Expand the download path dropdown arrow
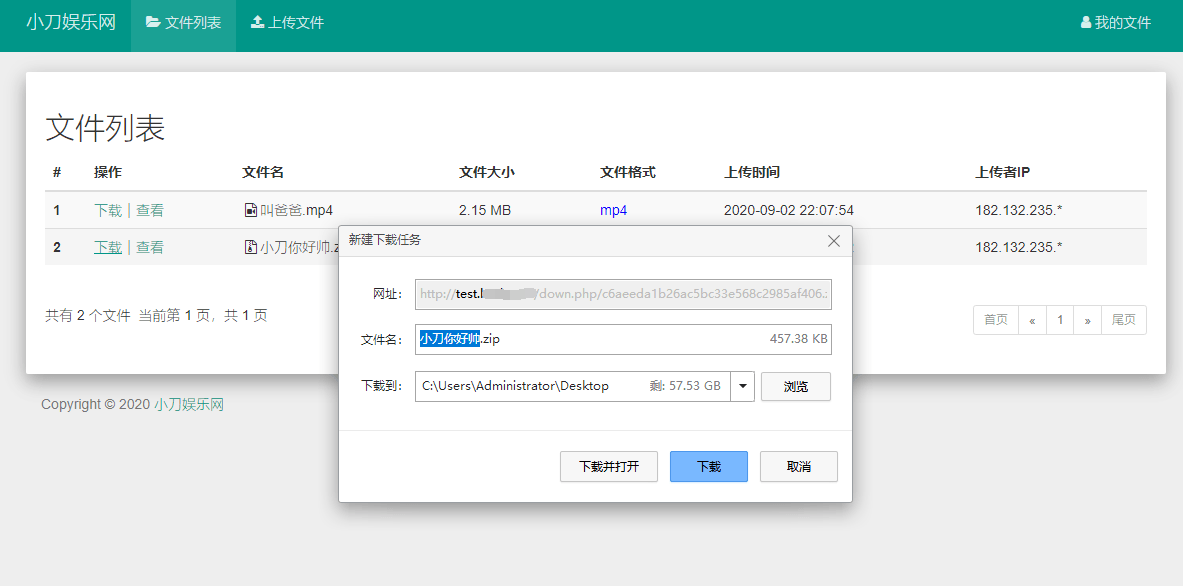The image size is (1183, 586). (x=743, y=386)
